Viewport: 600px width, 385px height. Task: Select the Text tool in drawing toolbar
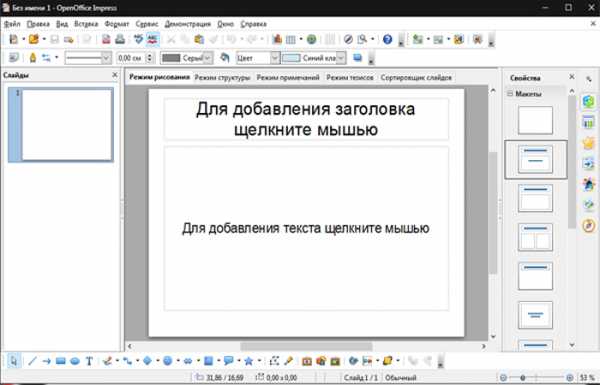(x=89, y=361)
